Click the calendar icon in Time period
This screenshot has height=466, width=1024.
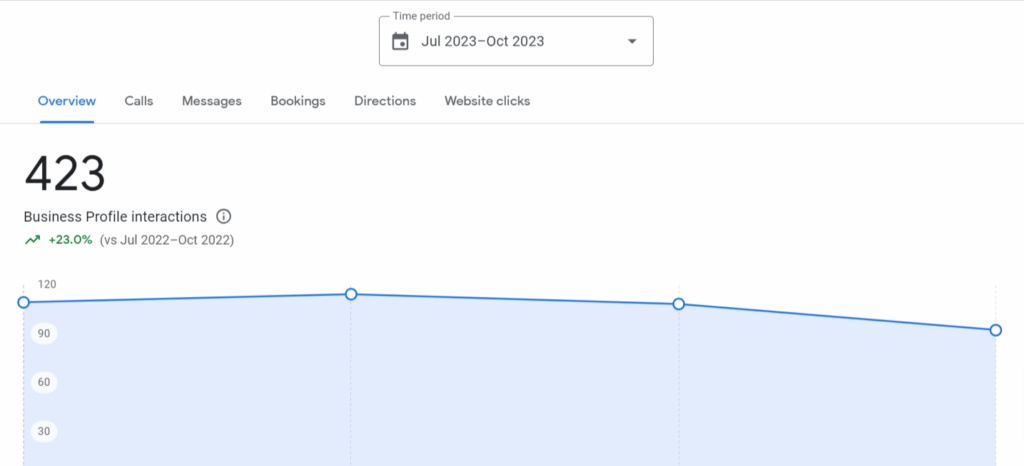coord(401,41)
